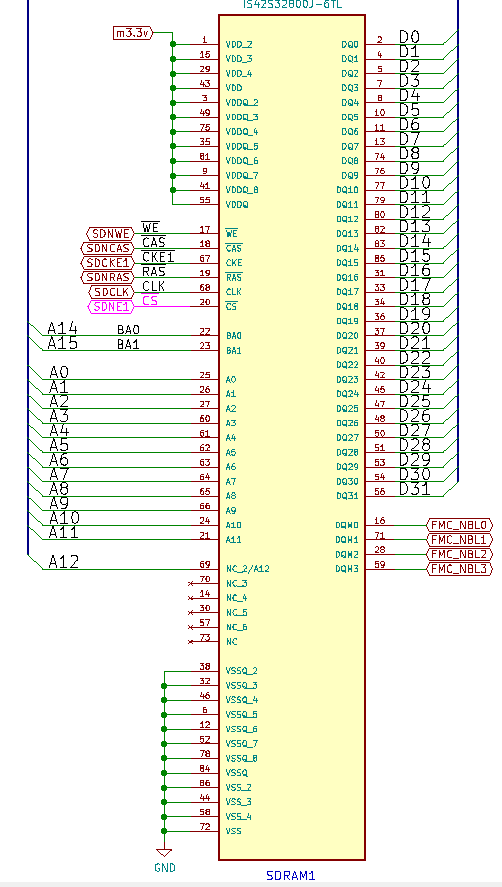
Task: Click pin number 72 at VSS
Action: [205, 827]
